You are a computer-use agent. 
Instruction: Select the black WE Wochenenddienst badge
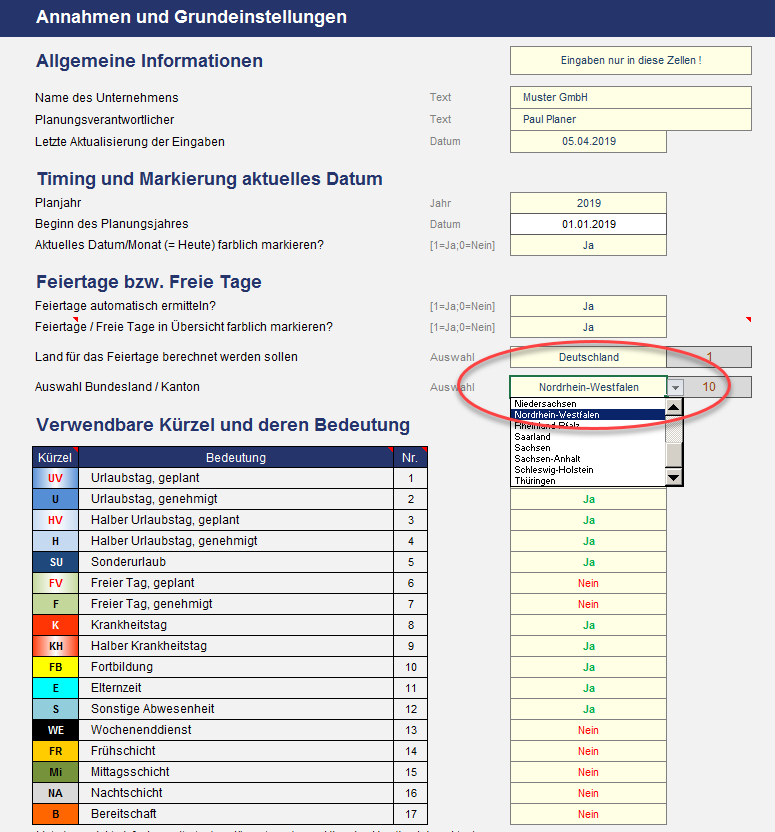(55, 730)
